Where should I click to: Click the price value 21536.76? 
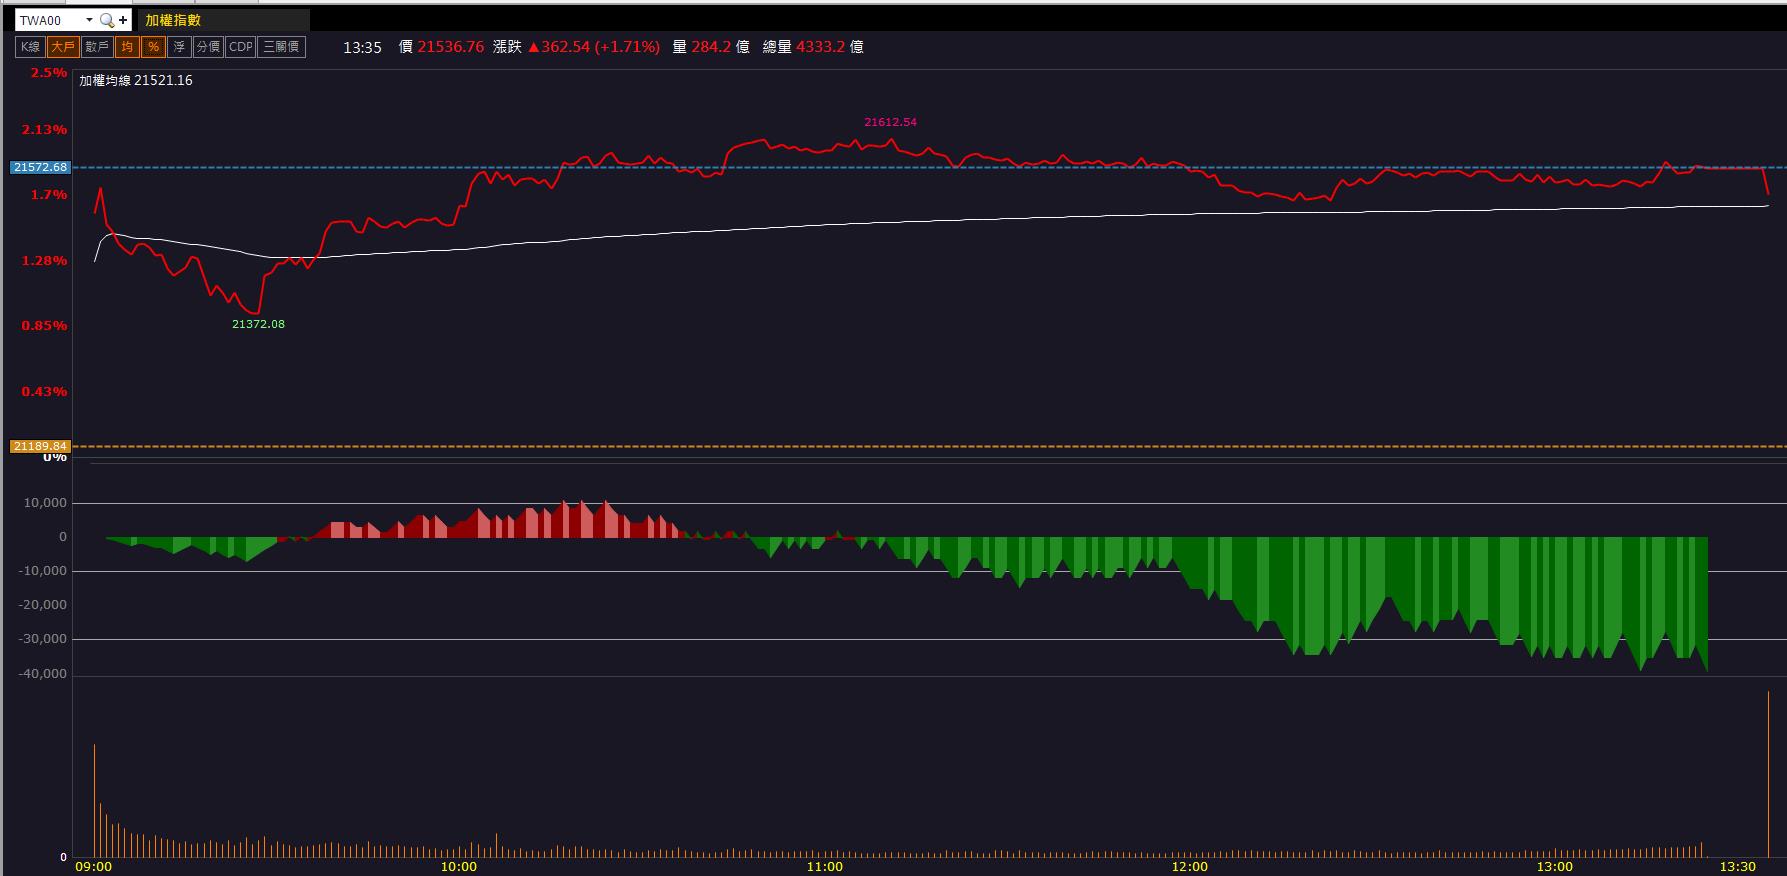tap(451, 47)
